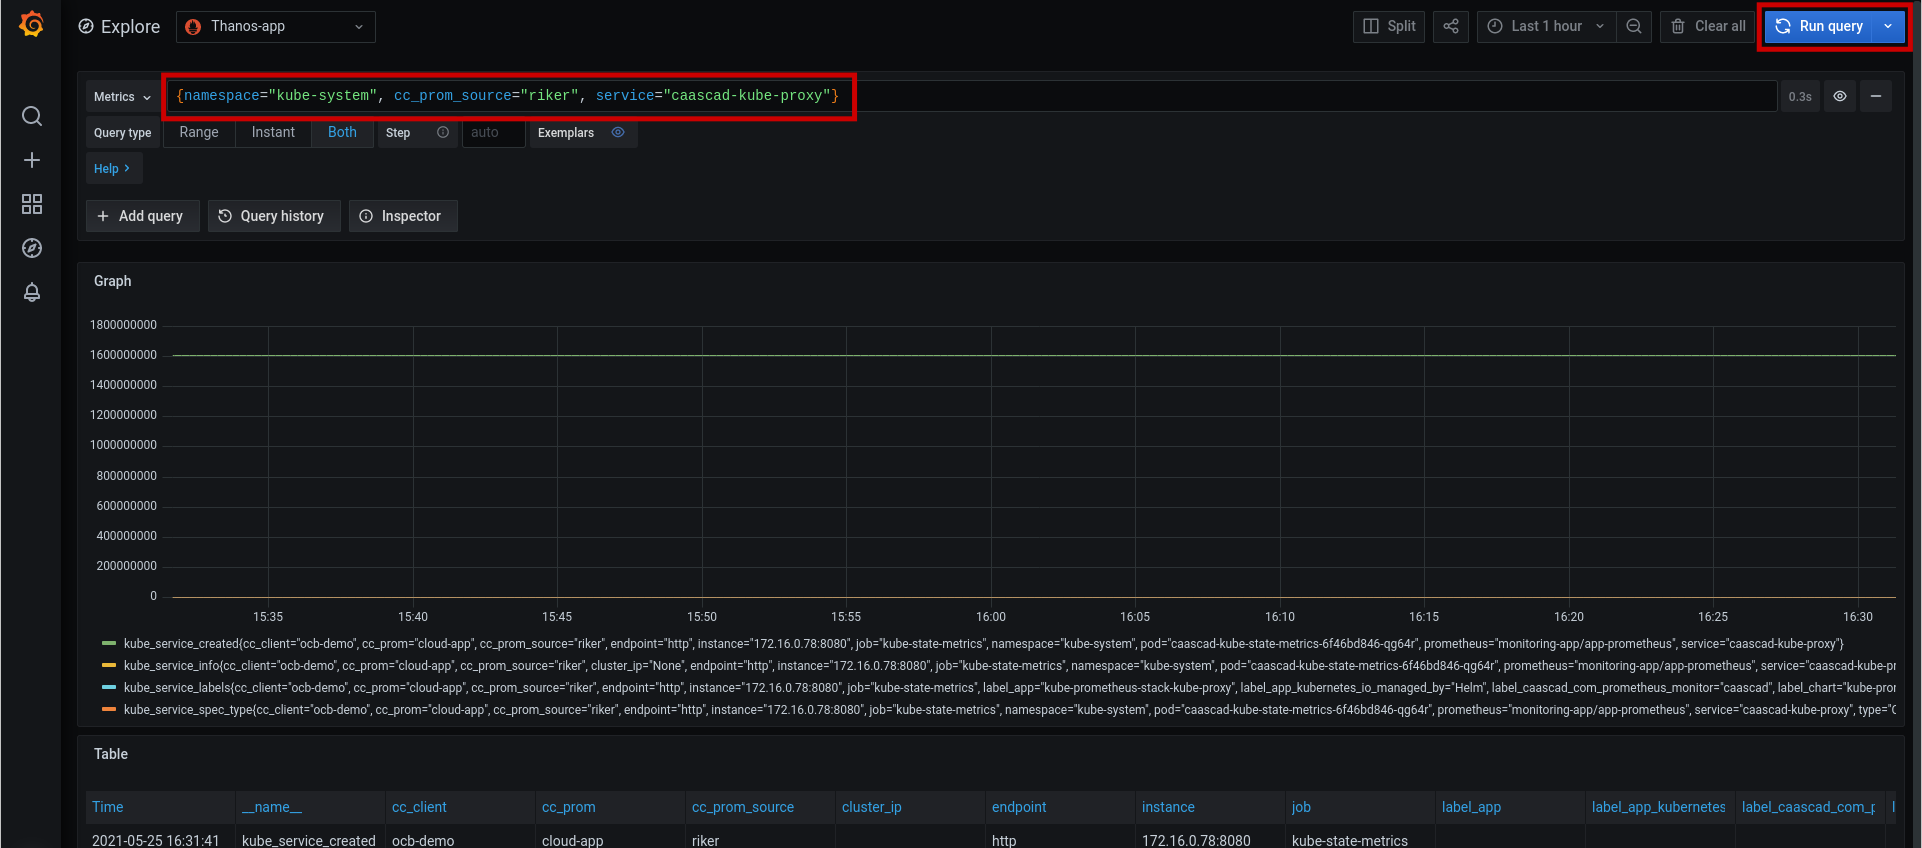Open the Create plus icon in sidebar
The height and width of the screenshot is (848, 1922).
tap(32, 160)
